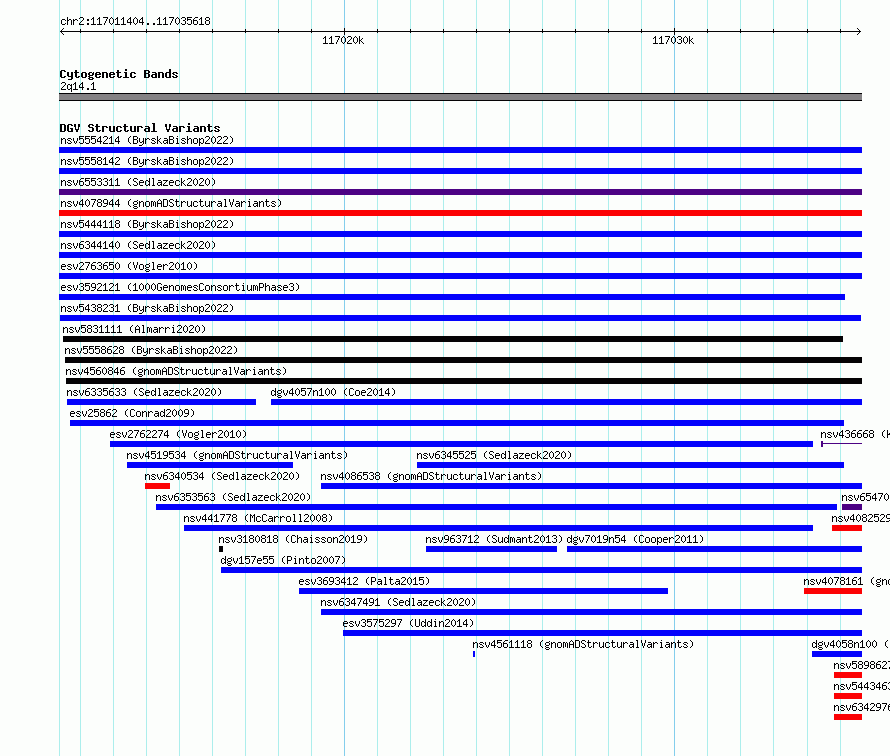
Task: Select nsv4519534 (gnomADStructuralVariants) label
Action: click(237, 455)
